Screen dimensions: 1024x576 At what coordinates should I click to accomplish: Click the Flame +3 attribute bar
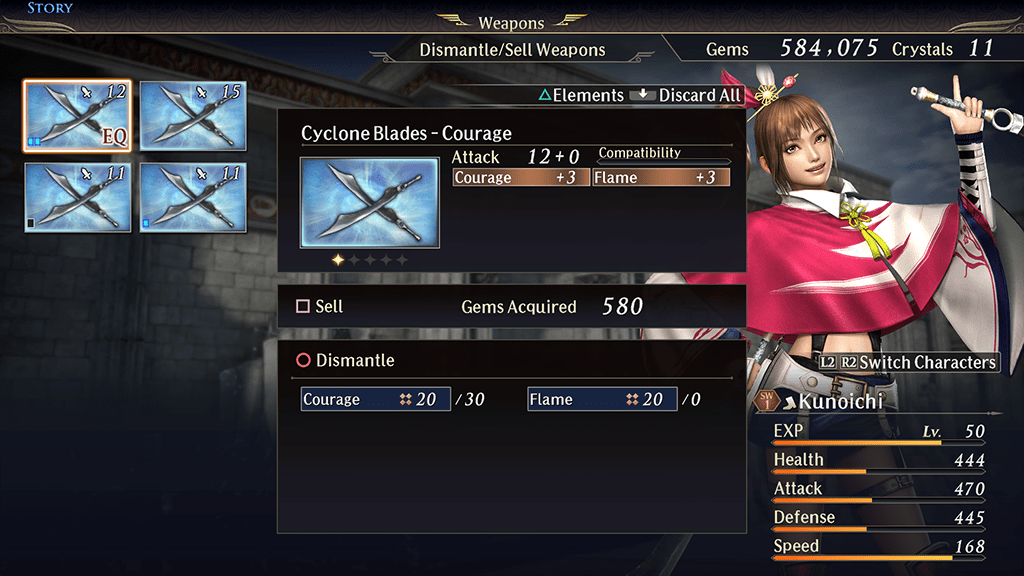click(x=661, y=178)
